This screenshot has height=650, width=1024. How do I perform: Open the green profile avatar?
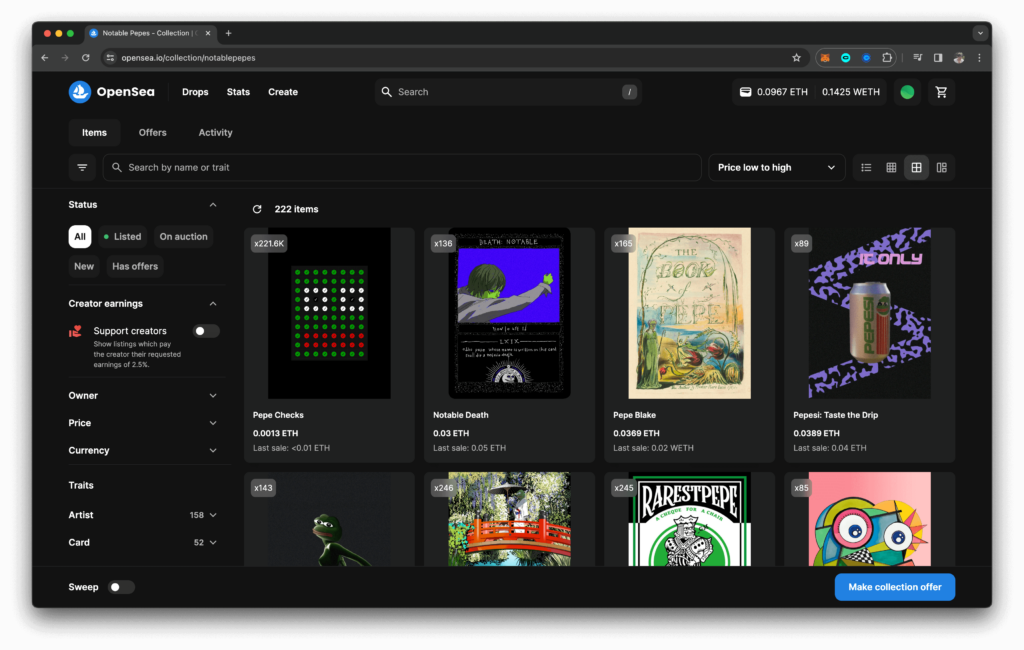click(x=907, y=92)
